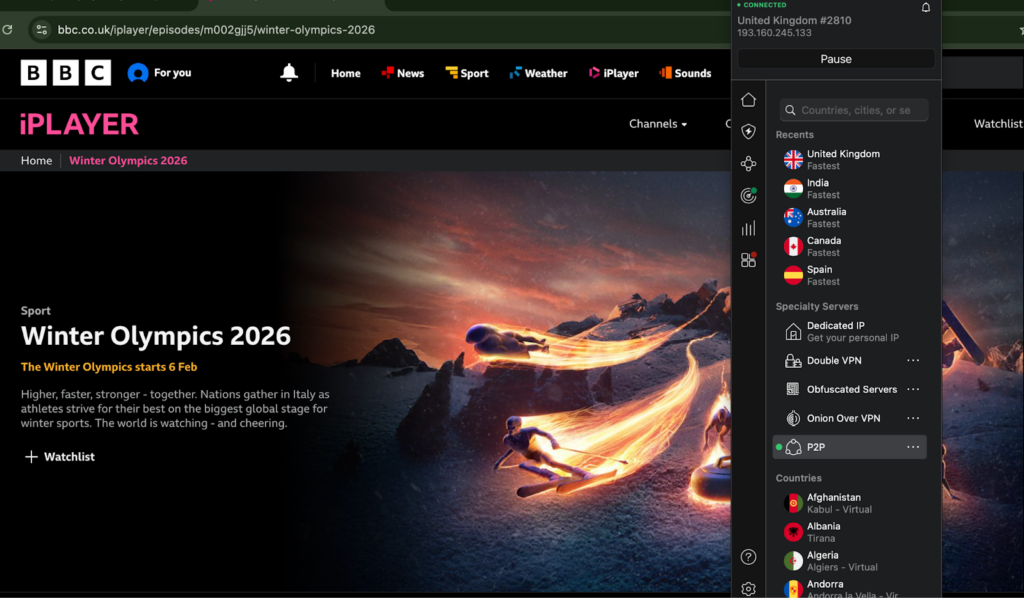Click 'United Kingdom #2810' server name
The image size is (1024, 598).
click(794, 20)
